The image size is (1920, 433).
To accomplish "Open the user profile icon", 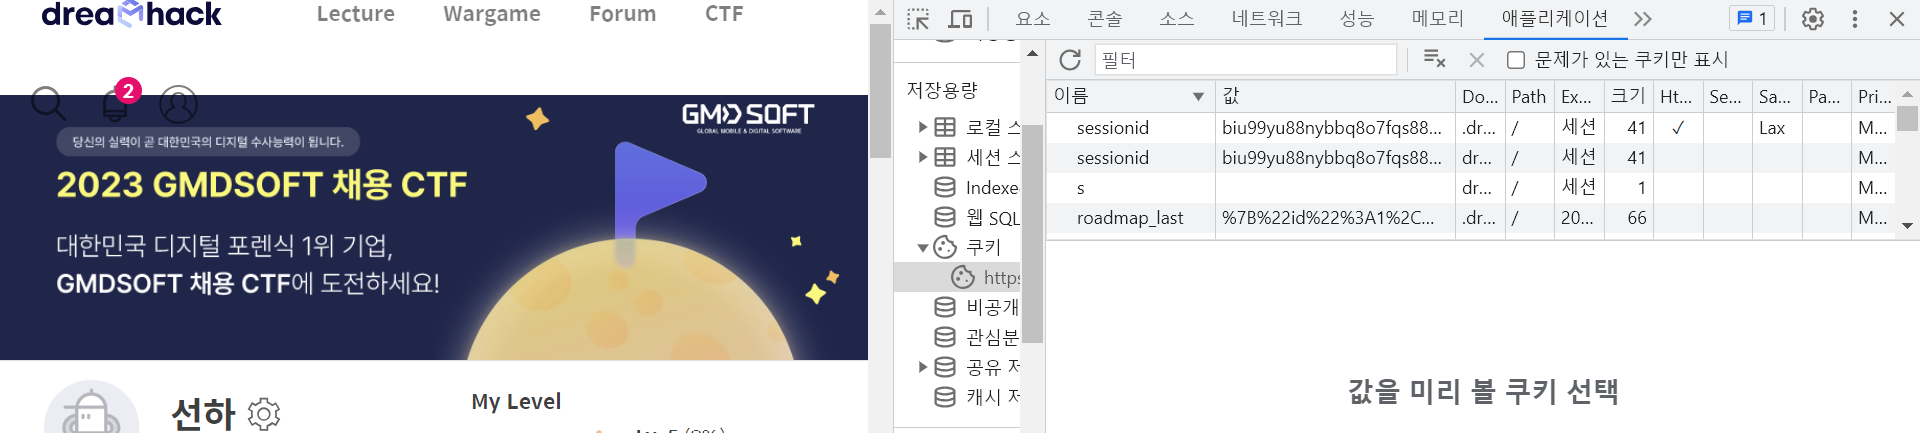I will [179, 104].
